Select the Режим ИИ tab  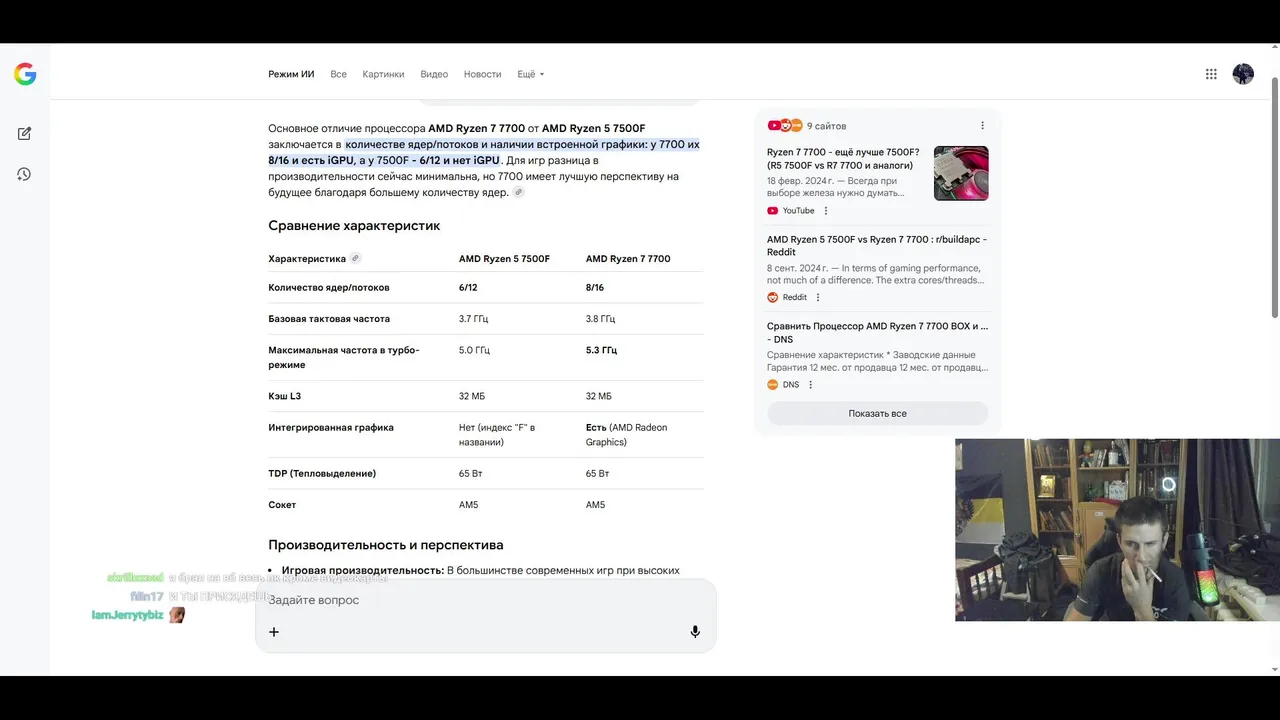pos(291,74)
